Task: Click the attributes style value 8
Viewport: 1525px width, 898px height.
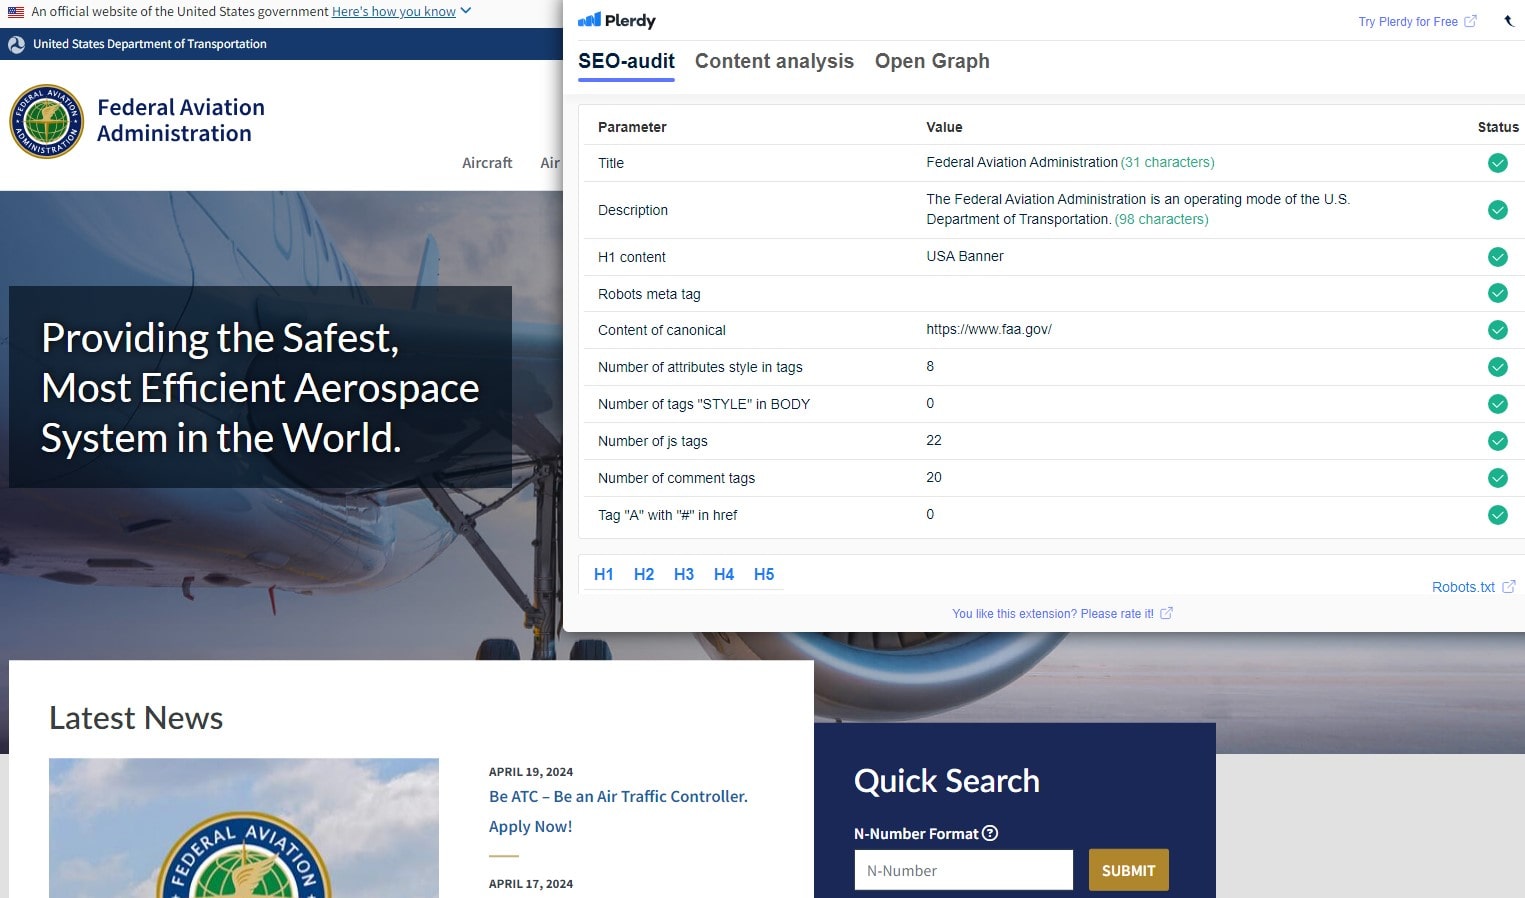Action: (x=930, y=366)
